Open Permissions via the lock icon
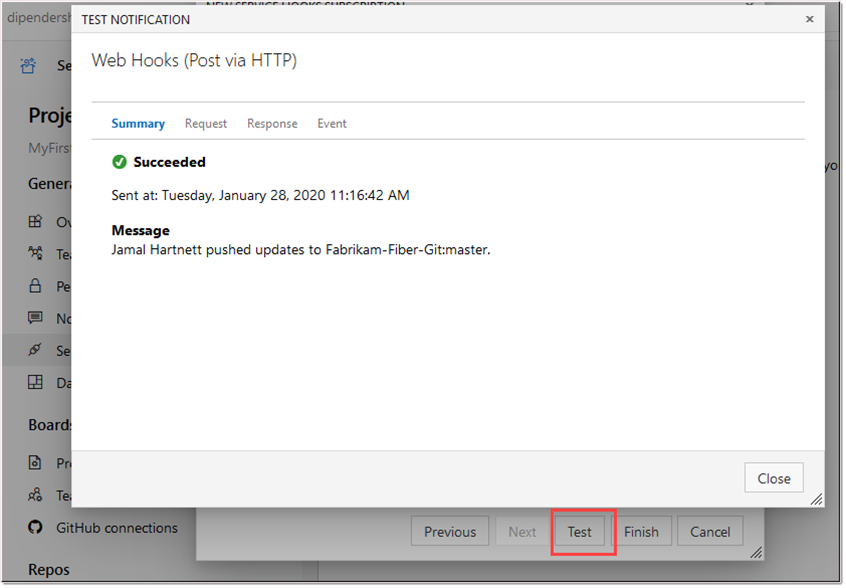 pos(32,285)
